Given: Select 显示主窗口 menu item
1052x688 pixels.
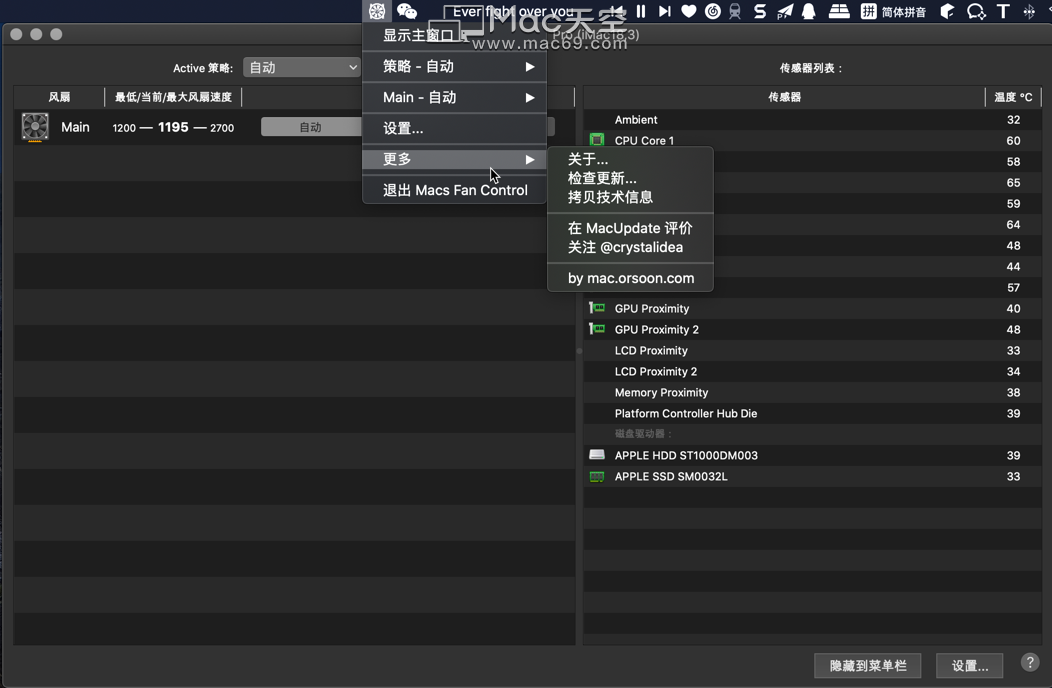Looking at the screenshot, I should click(454, 36).
